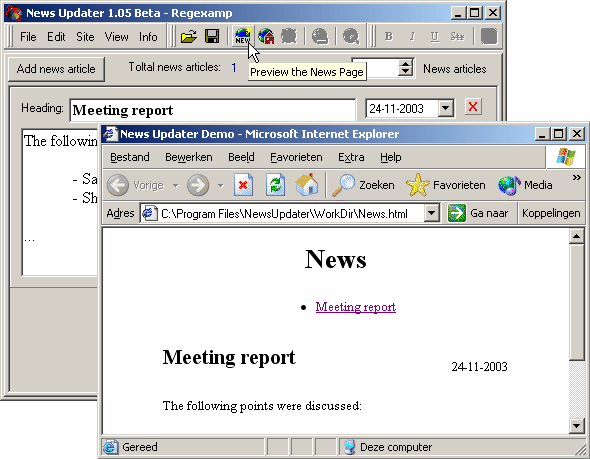This screenshot has width=590, height=459.
Task: Open file icon in News Updater toolbar
Action: pyautogui.click(x=189, y=36)
